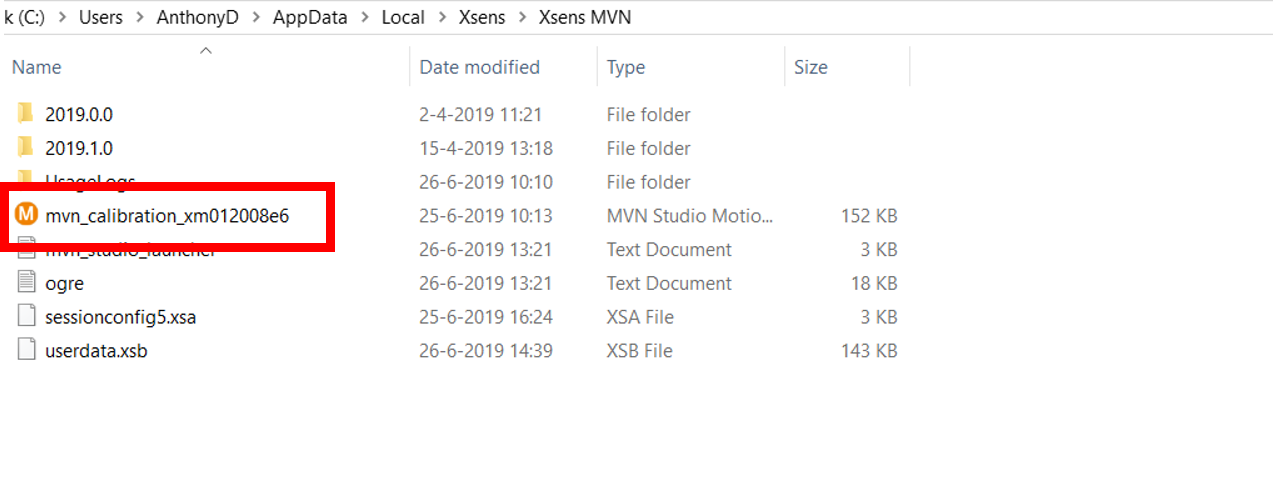Click the userdata.xsb file icon
Image resolution: width=1273 pixels, height=491 pixels.
tap(26, 351)
